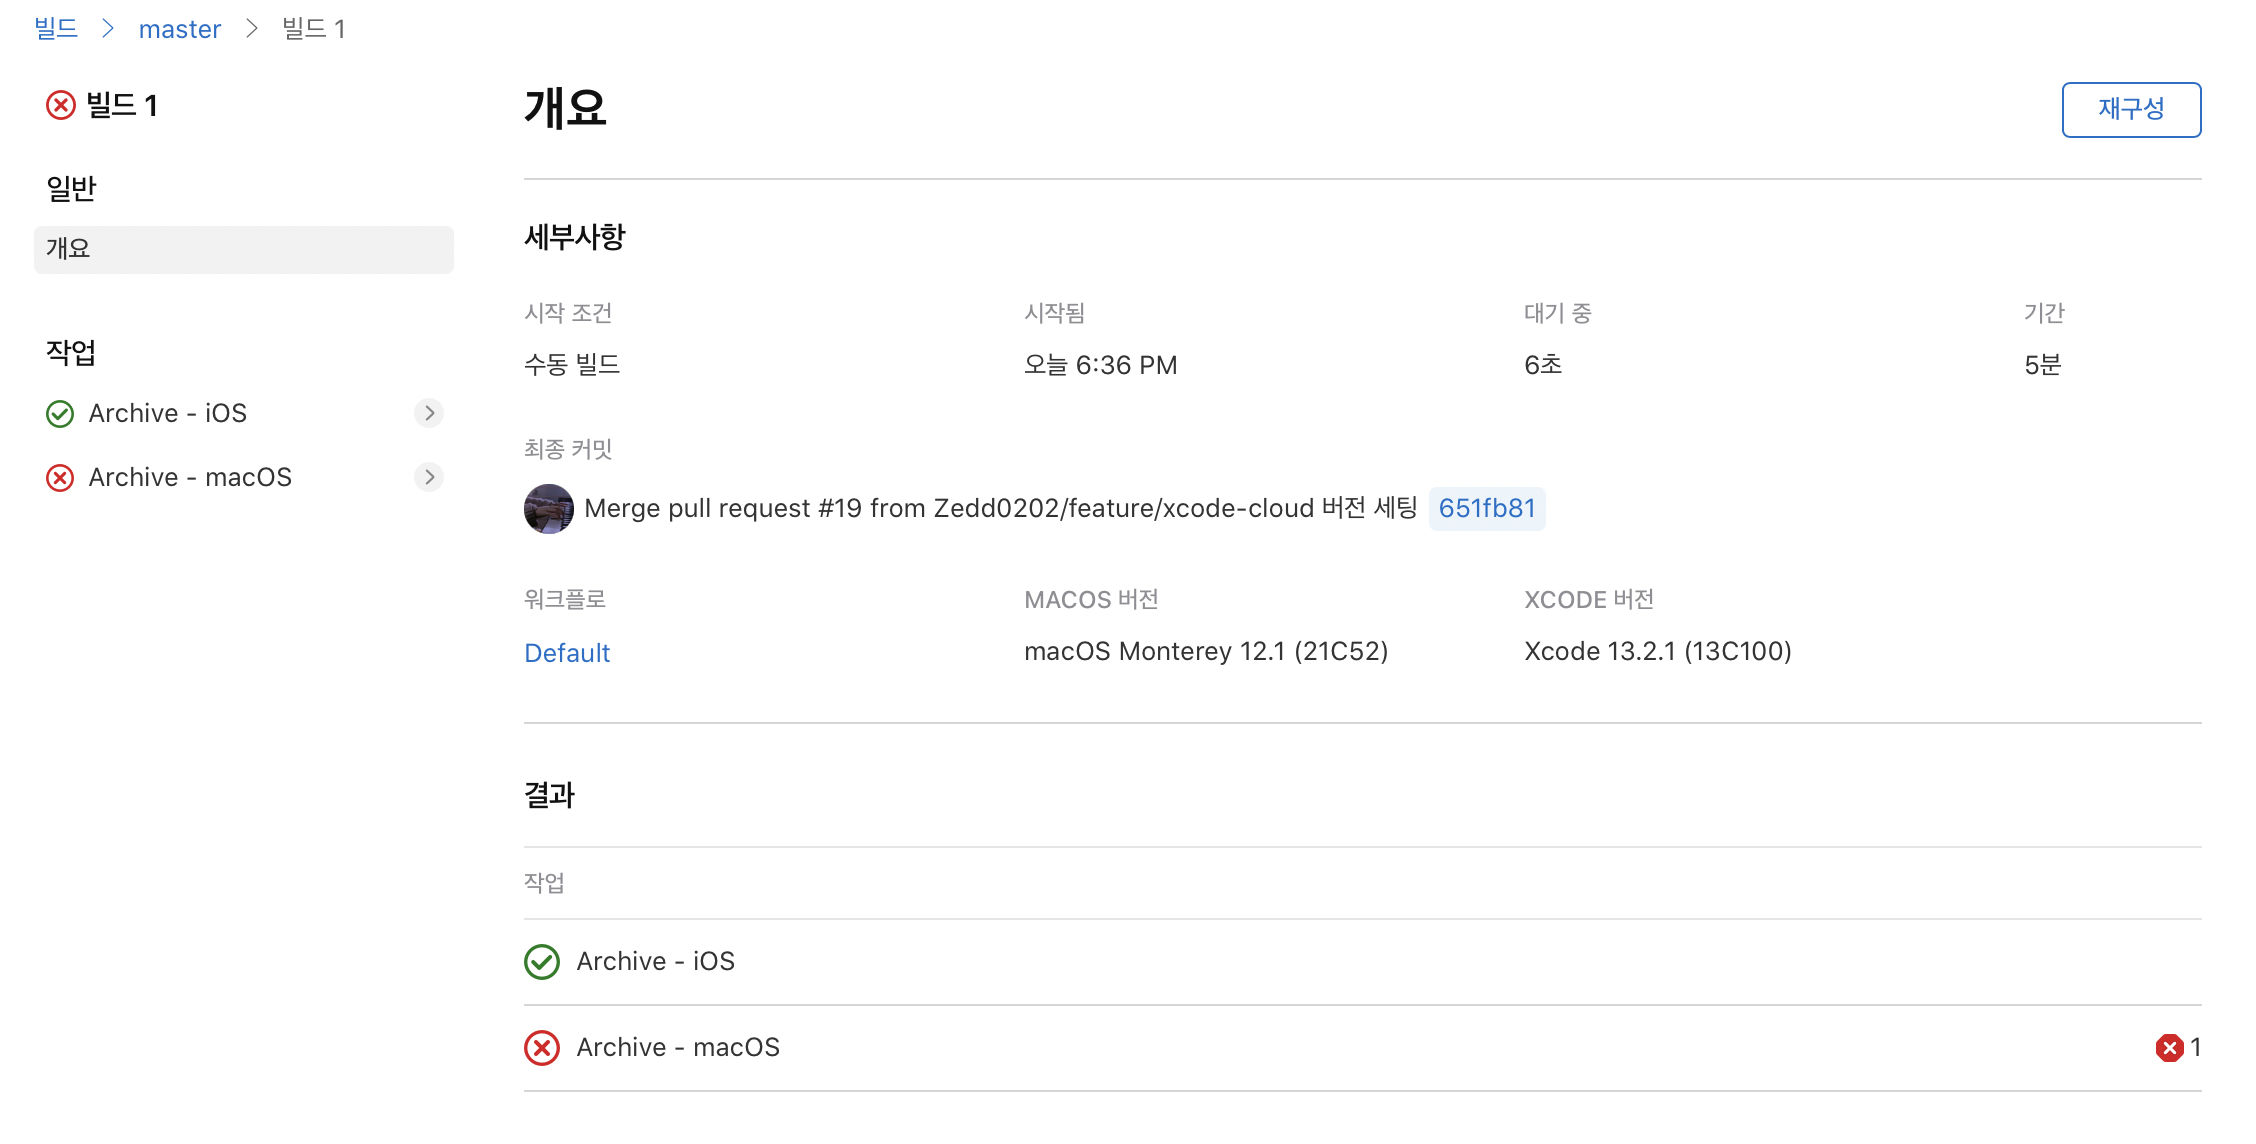Viewport: 2256px width, 1144px height.
Task: Click green checkmark in results Archive - iOS row
Action: [x=542, y=962]
